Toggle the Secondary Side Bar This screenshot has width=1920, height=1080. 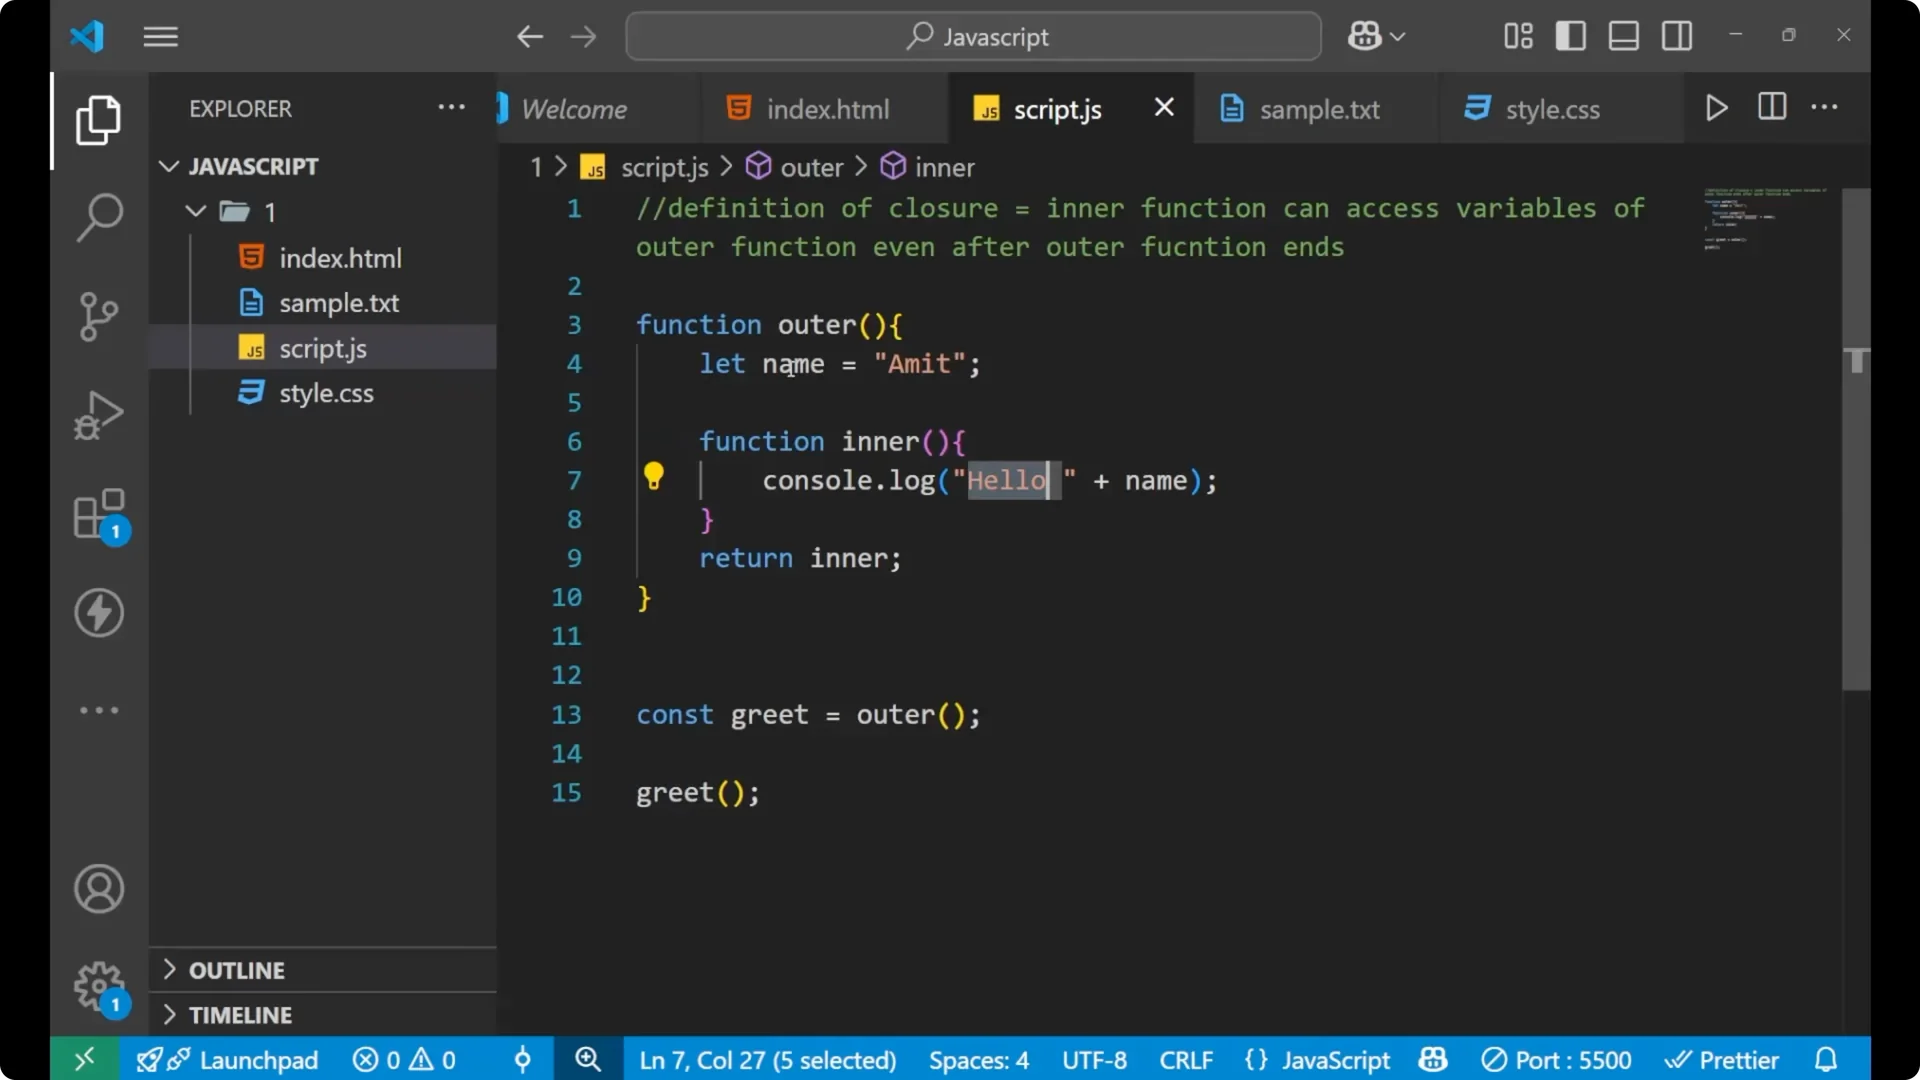[x=1676, y=35]
